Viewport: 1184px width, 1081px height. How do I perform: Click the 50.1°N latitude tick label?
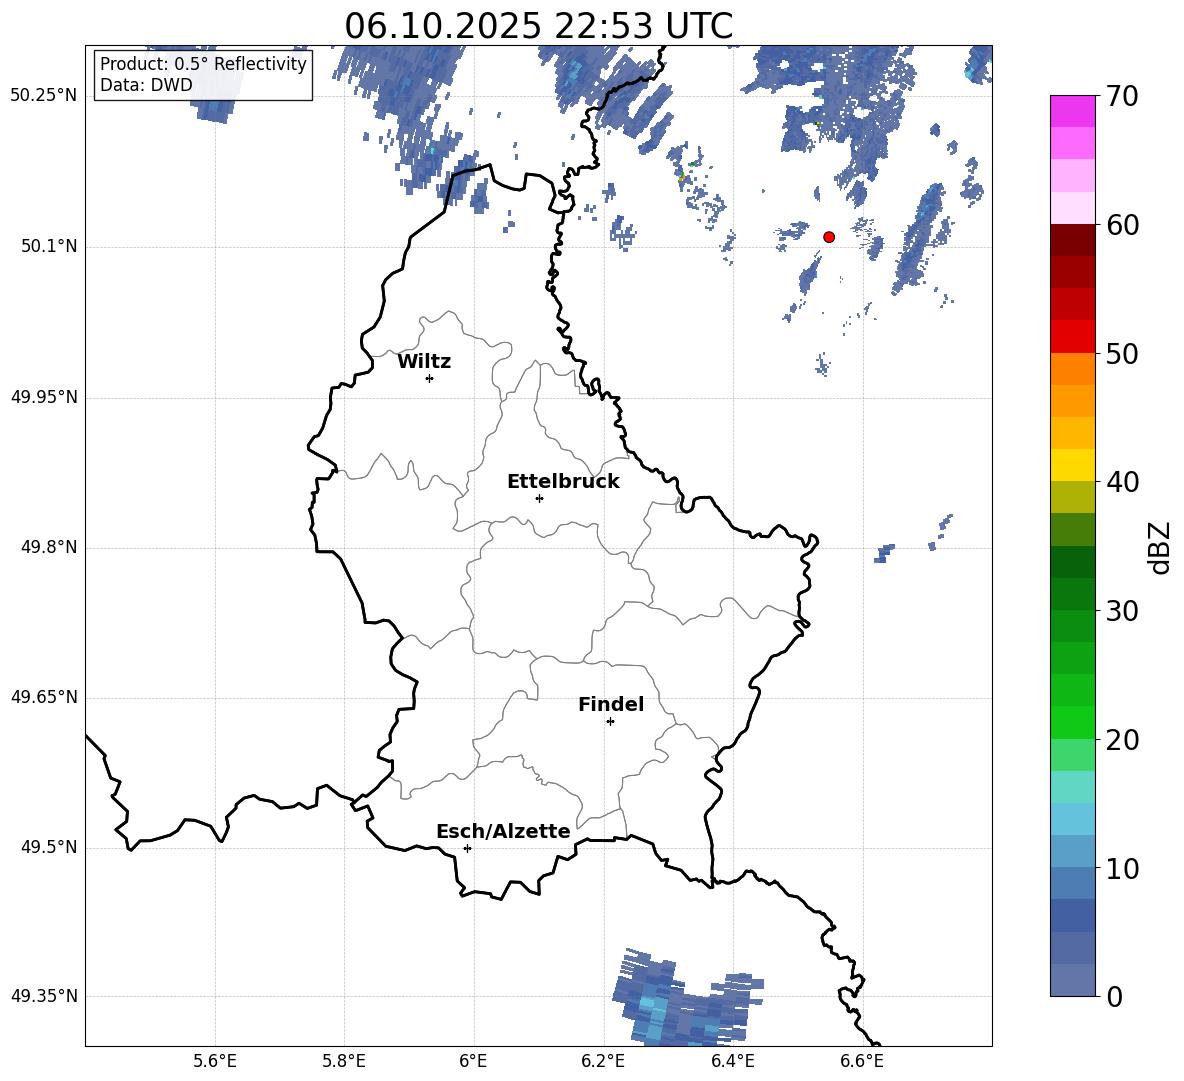pos(48,247)
